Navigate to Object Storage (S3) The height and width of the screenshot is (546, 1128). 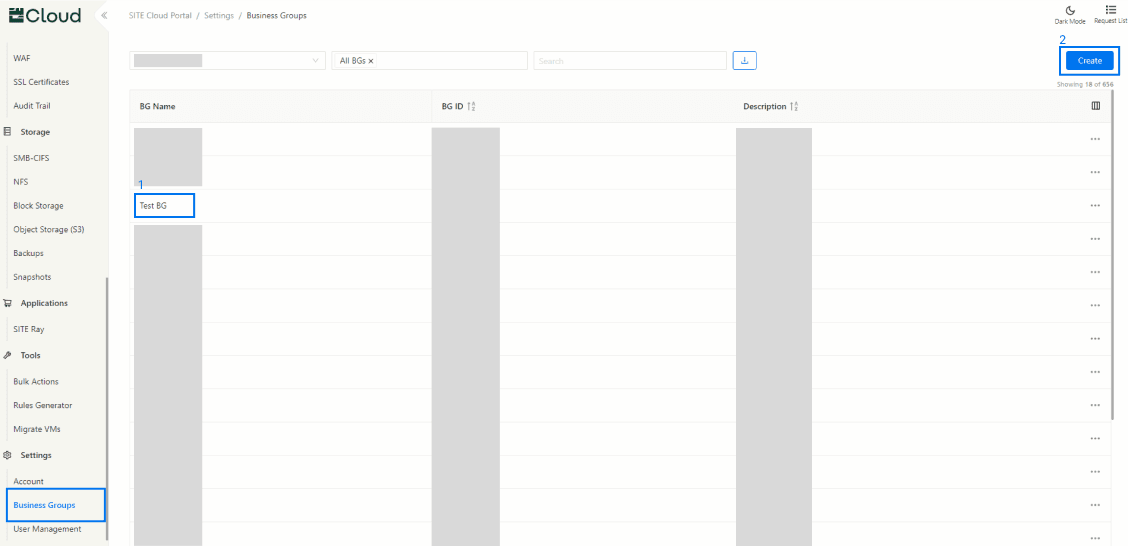pyautogui.click(x=48, y=229)
